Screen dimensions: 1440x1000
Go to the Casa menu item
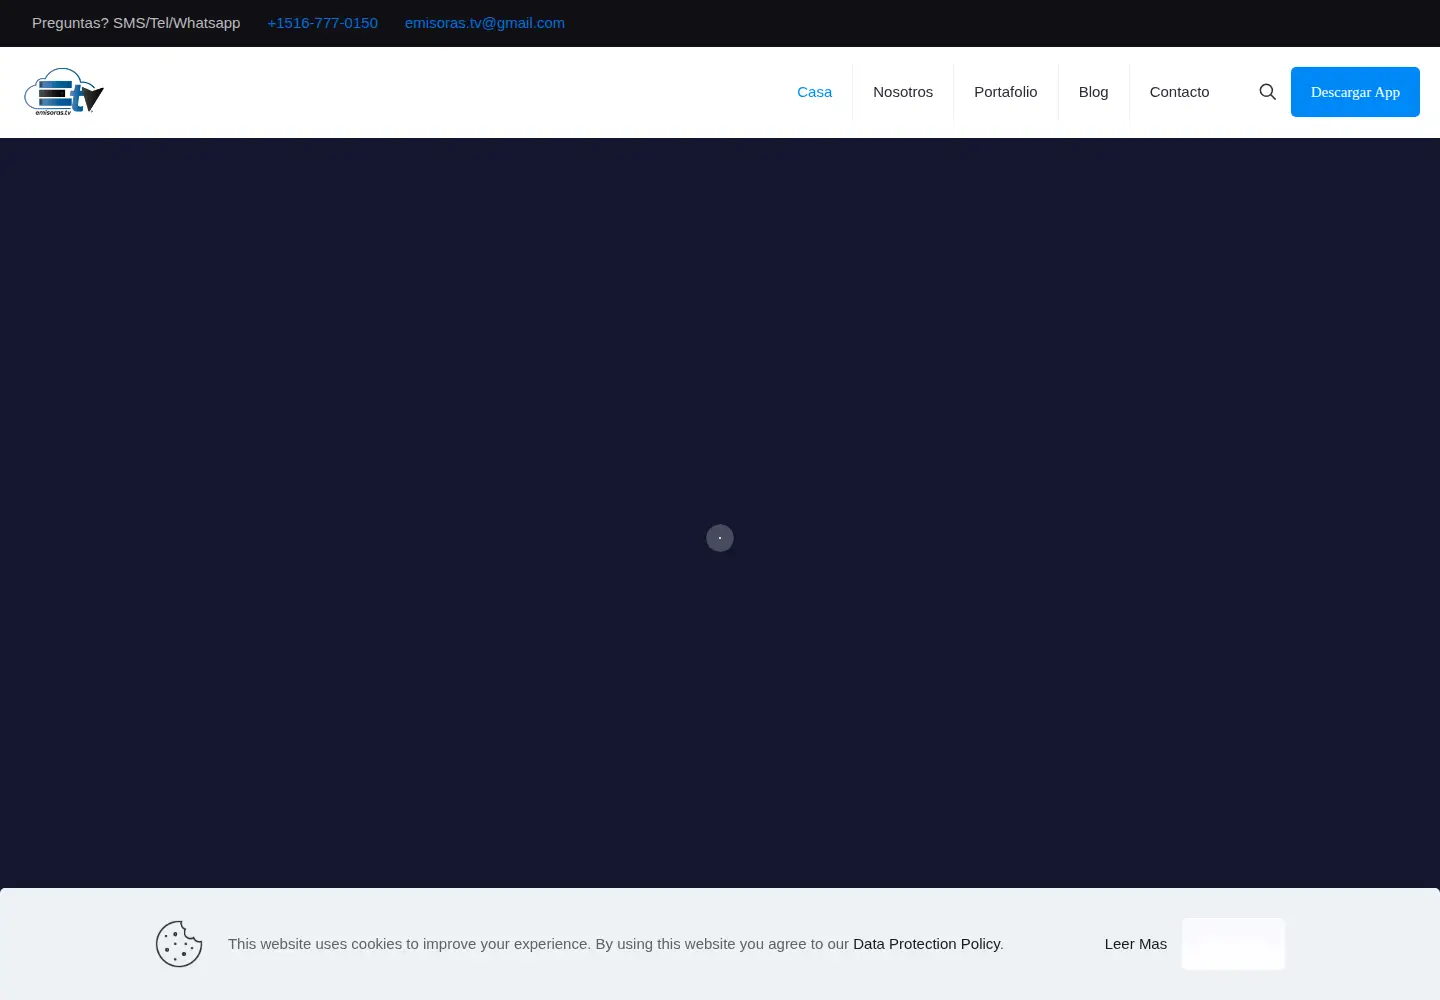click(814, 92)
